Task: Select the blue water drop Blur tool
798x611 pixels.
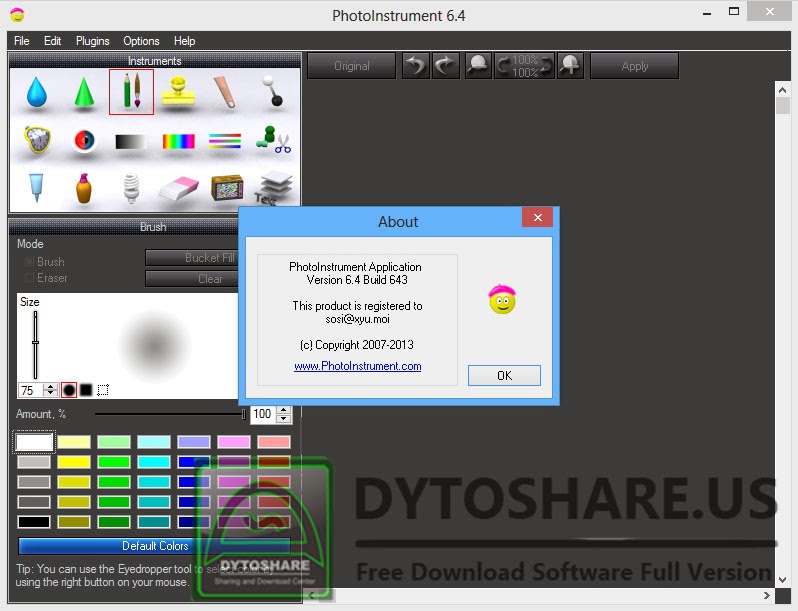Action: coord(37,92)
